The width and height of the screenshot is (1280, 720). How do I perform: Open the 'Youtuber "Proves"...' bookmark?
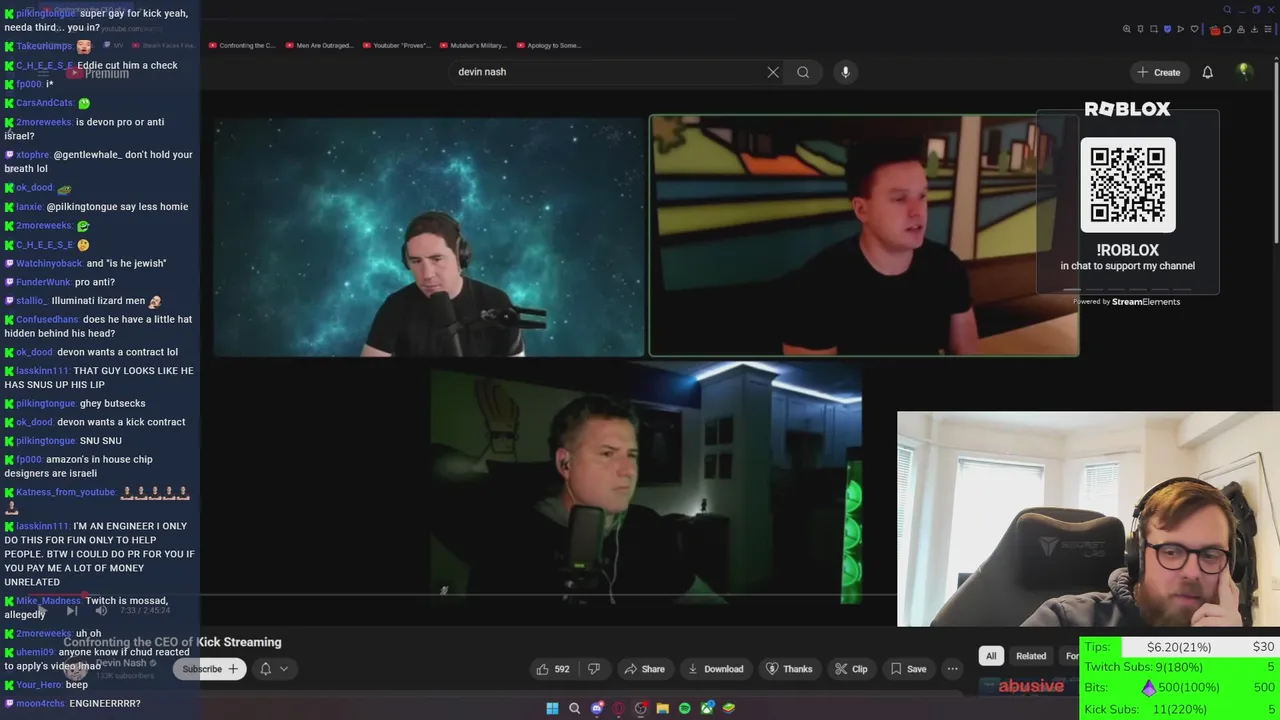pos(396,45)
